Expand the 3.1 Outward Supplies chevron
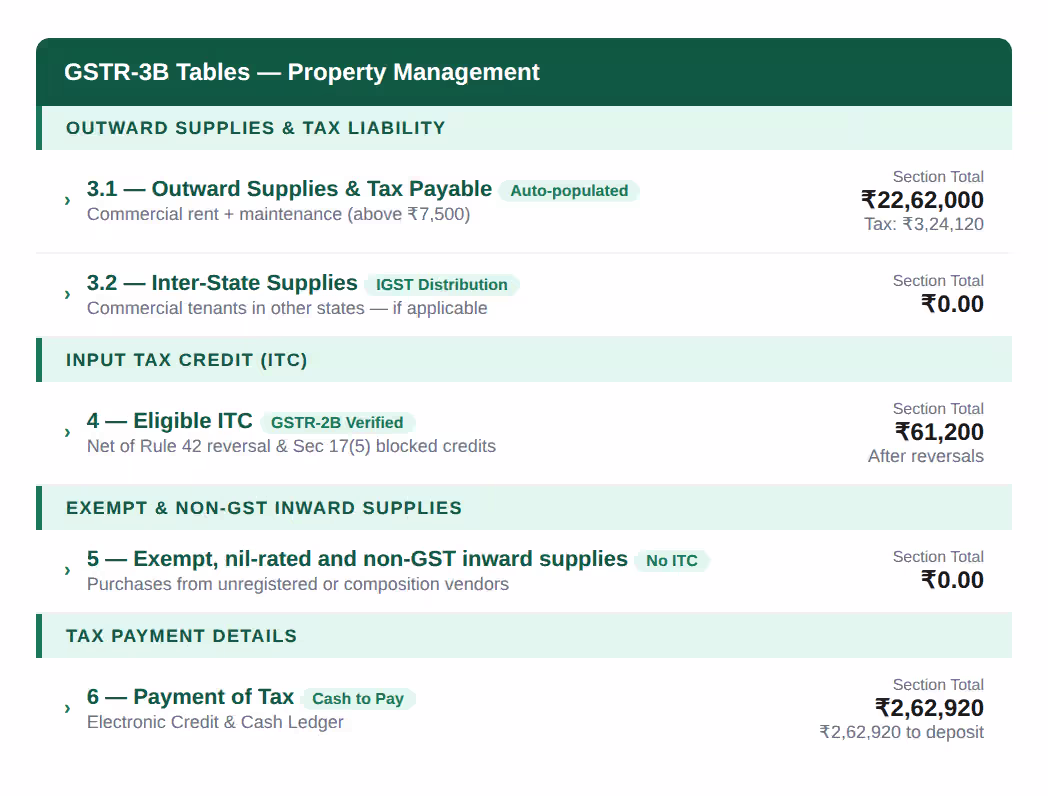Image resolution: width=1048 pixels, height=796 pixels. tap(68, 201)
